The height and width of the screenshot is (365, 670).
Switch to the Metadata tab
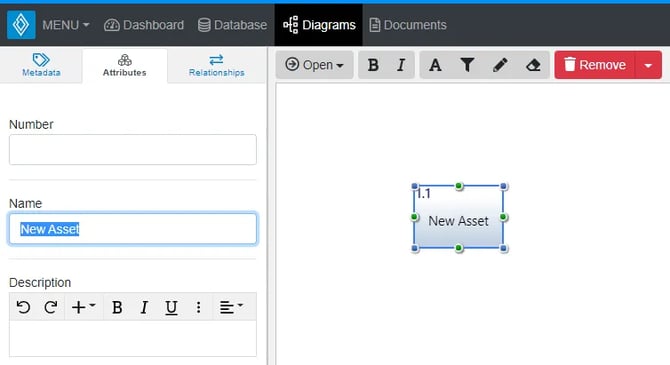[x=41, y=65]
